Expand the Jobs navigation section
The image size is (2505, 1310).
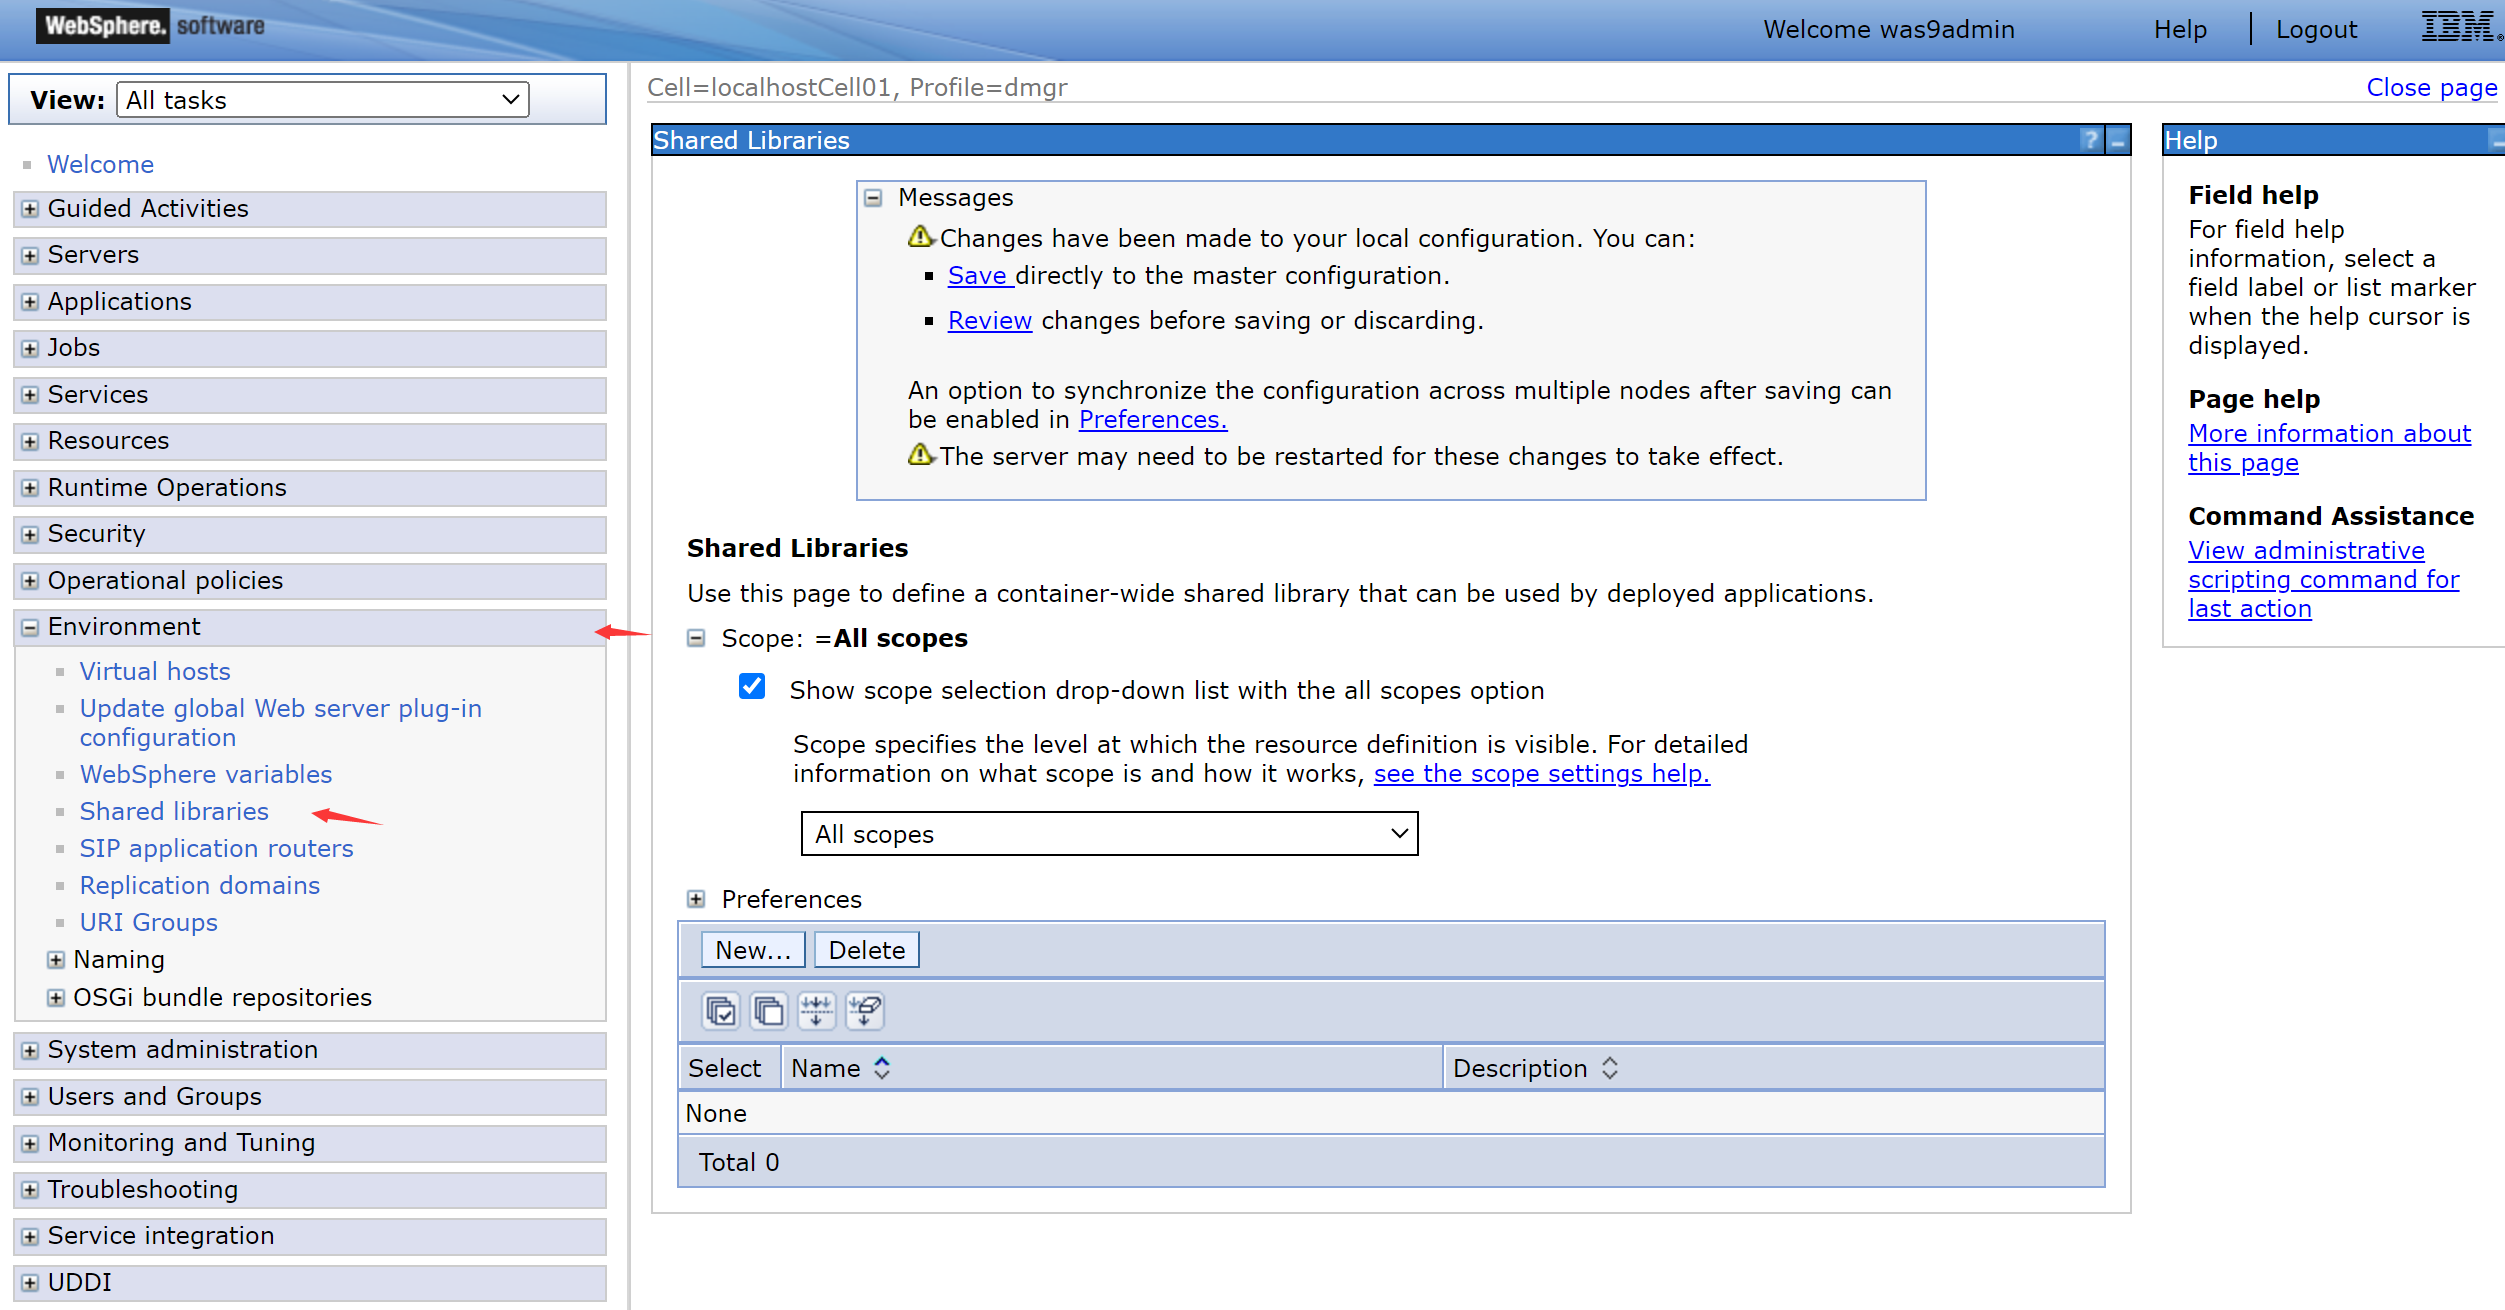pyautogui.click(x=30, y=349)
